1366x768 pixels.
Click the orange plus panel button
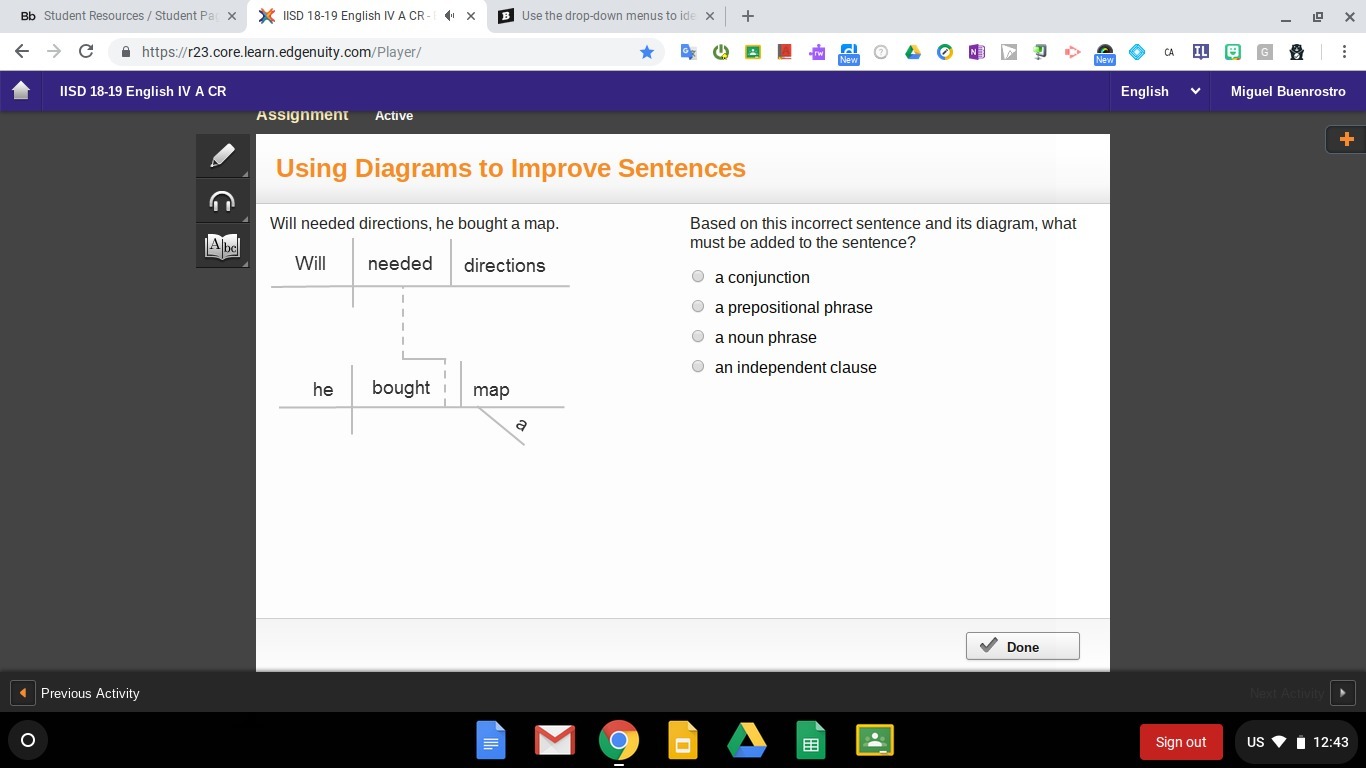point(1346,139)
